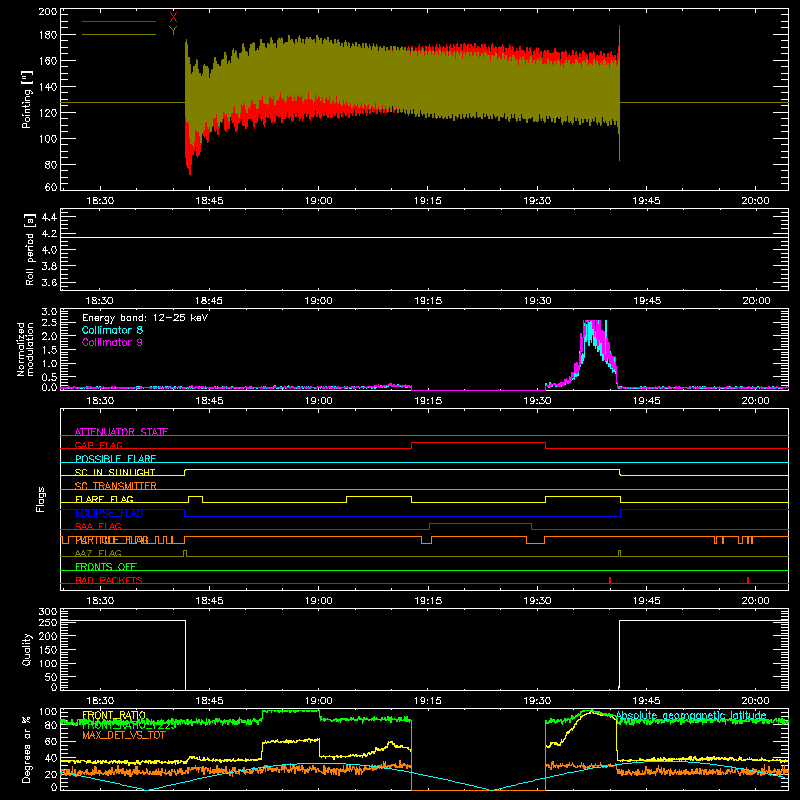Click 18:45 time label under Pointing plot
Screen dimensions: 800x800
tap(209, 201)
